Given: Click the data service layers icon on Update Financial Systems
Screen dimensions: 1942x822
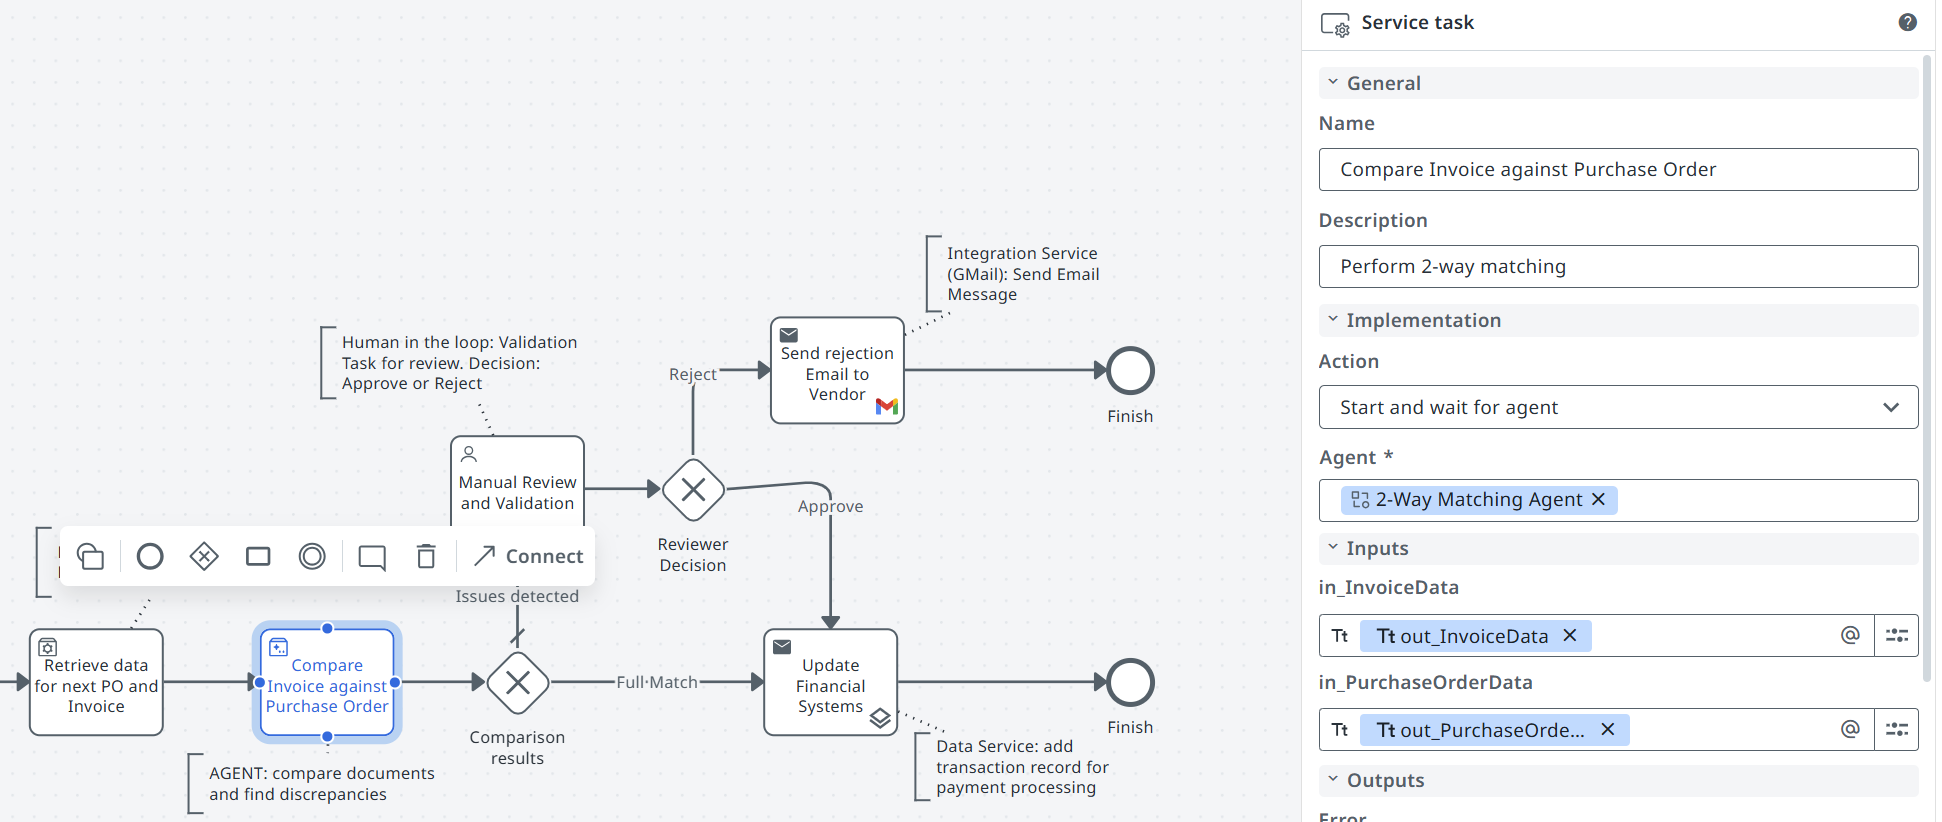Looking at the screenshot, I should pos(880,718).
